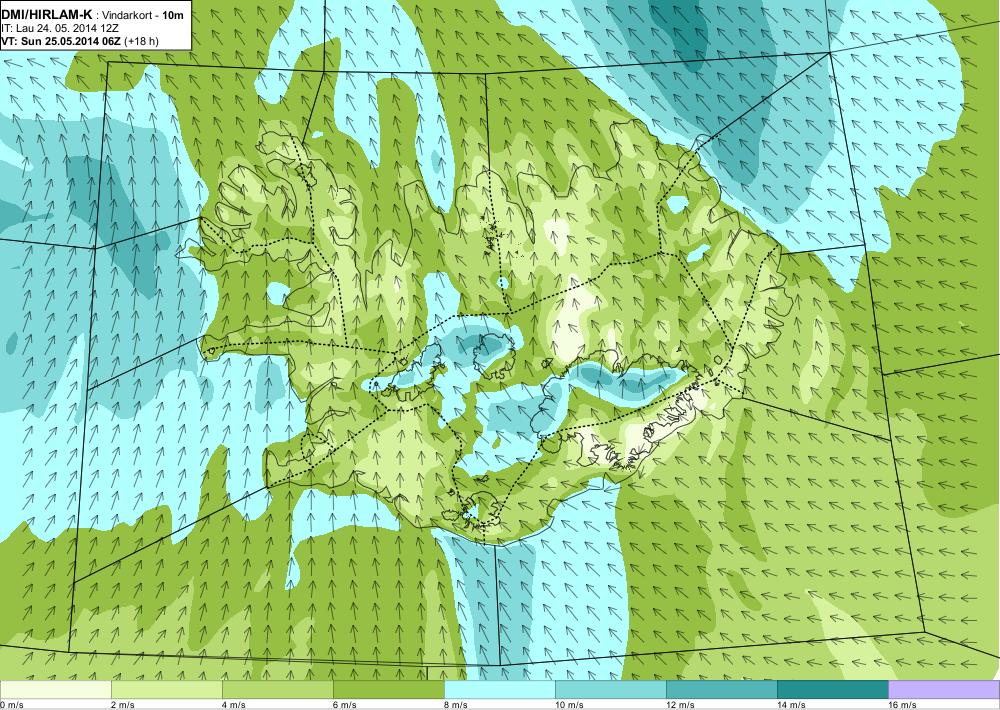Viewport: 1000px width, 710px height.
Task: Click the '6 m/s' legend label
Action: [345, 705]
